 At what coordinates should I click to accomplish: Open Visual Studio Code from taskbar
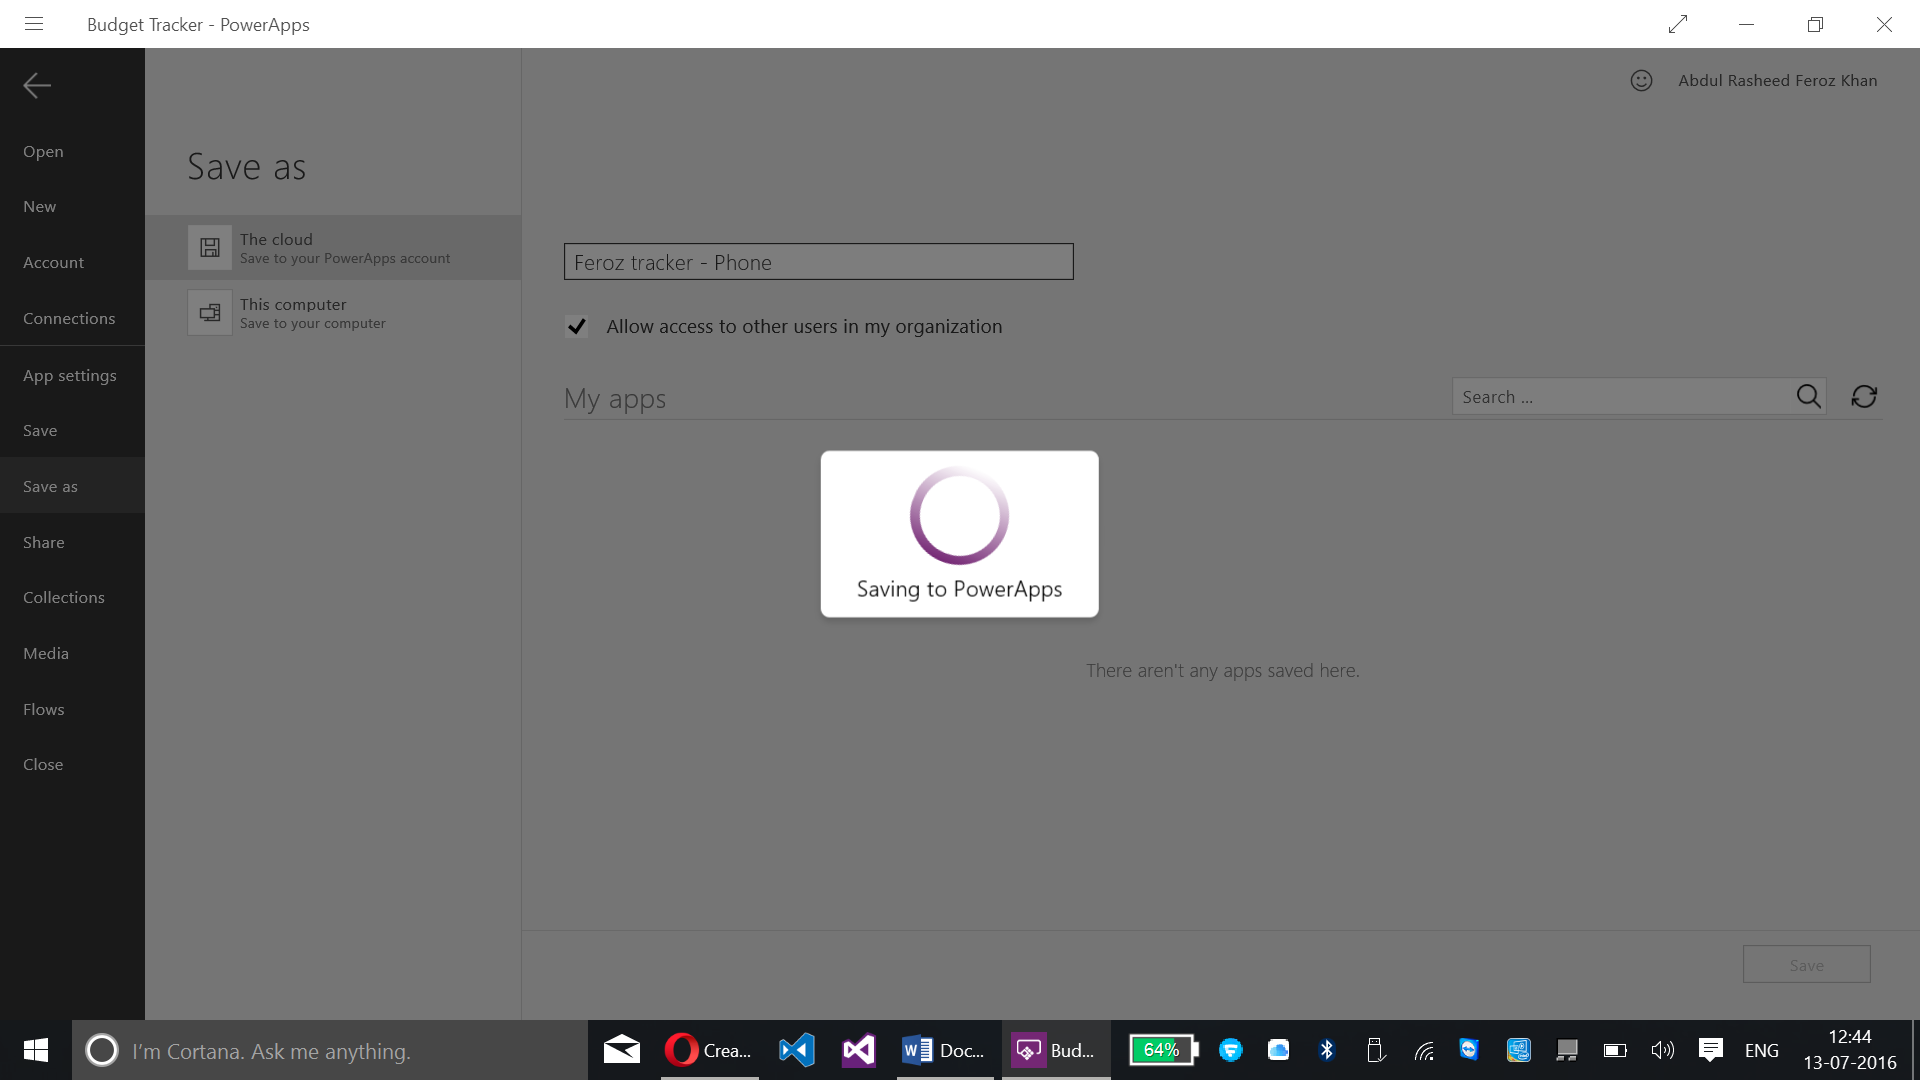click(x=797, y=1050)
